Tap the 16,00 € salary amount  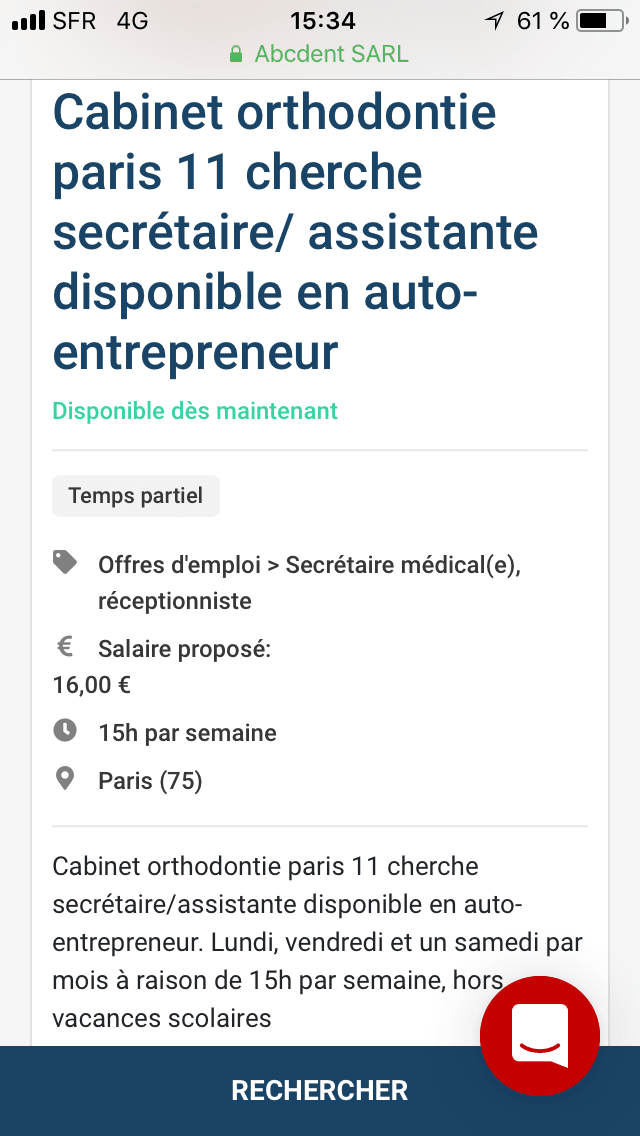tap(92, 685)
